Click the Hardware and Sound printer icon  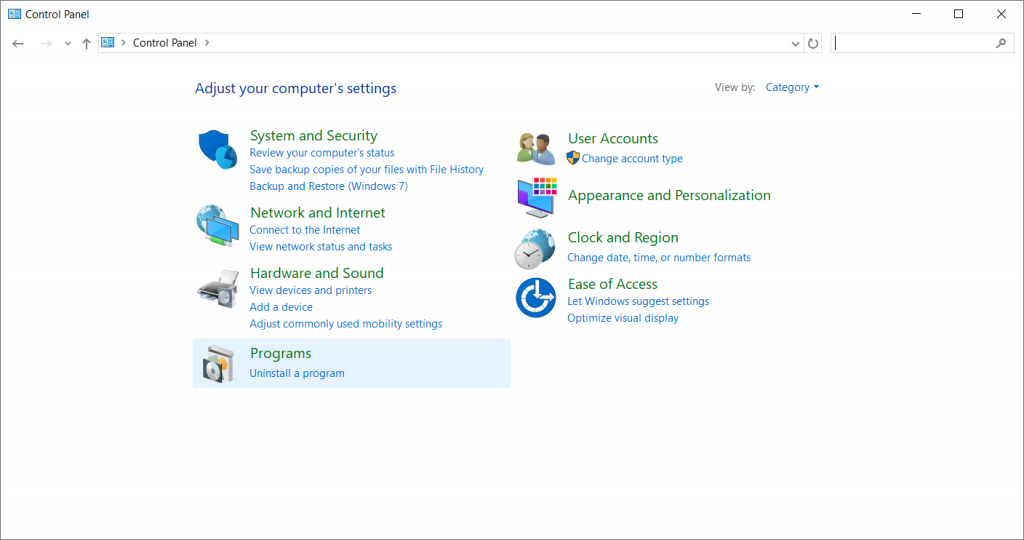218,288
